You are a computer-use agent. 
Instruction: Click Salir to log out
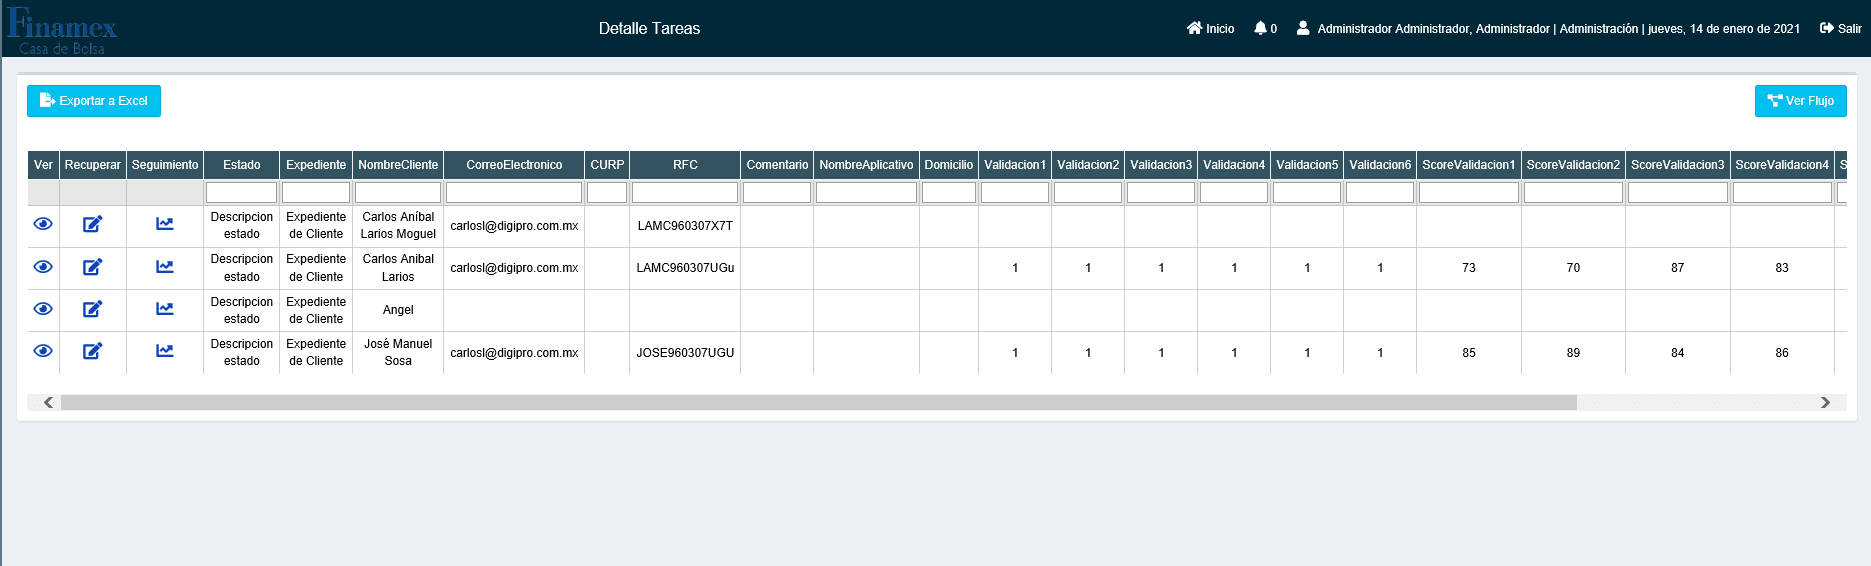1840,29
